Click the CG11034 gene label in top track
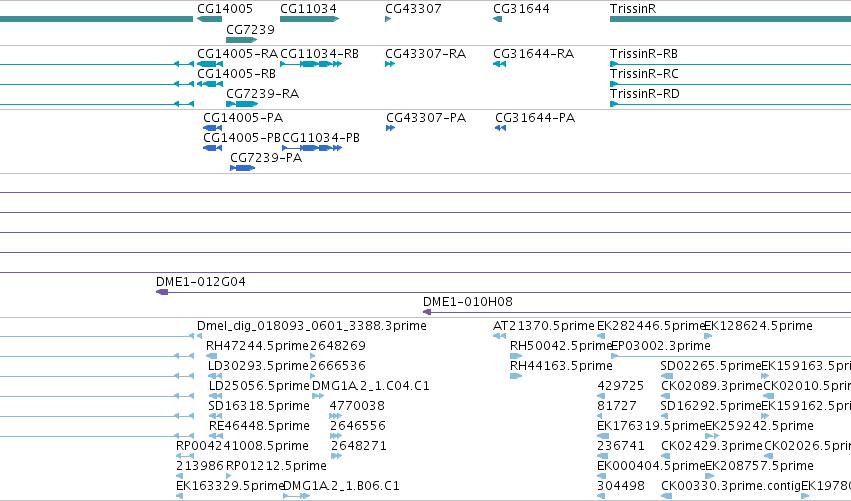 click(308, 9)
